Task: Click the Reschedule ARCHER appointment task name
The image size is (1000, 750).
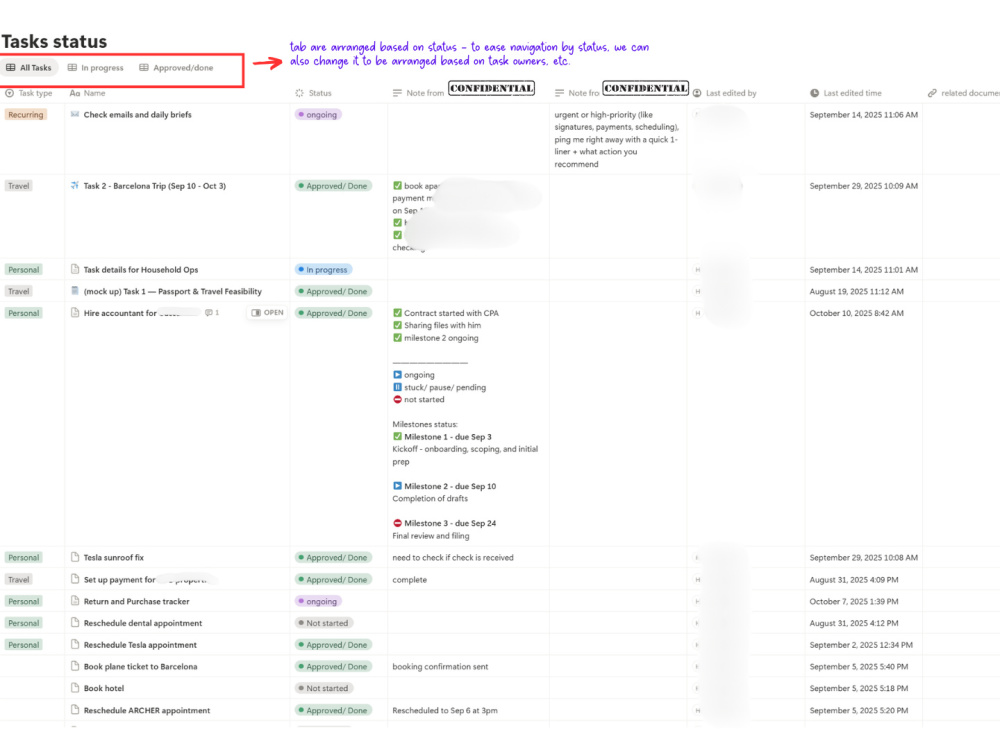Action: [x=147, y=710]
